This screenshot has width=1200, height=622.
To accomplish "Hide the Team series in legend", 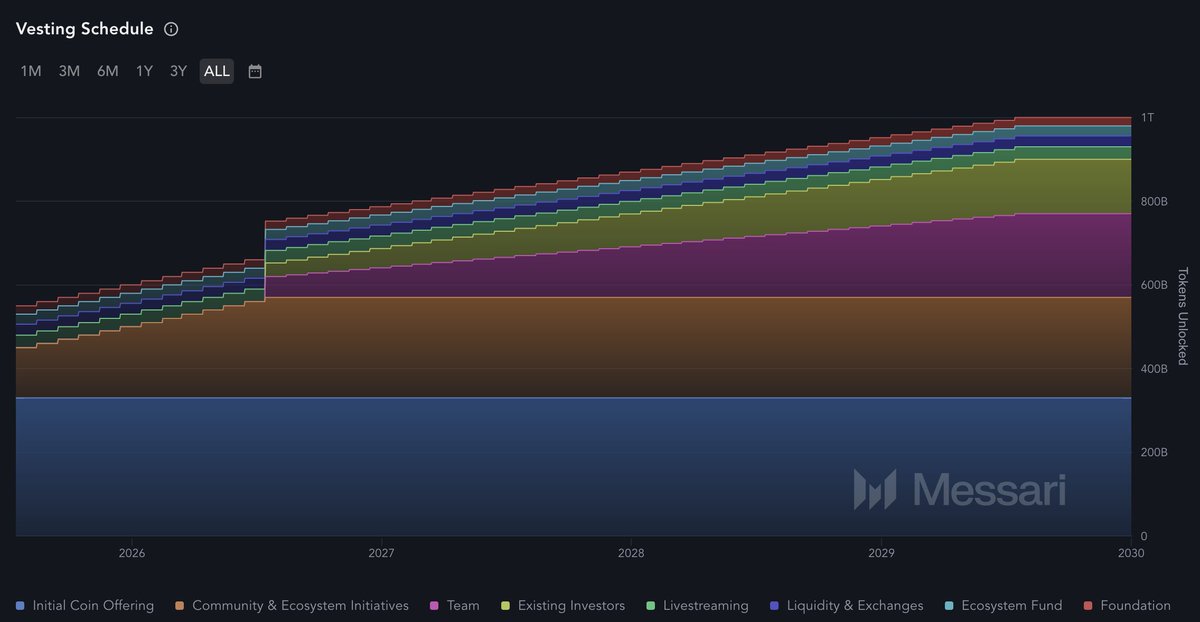I will (x=454, y=605).
